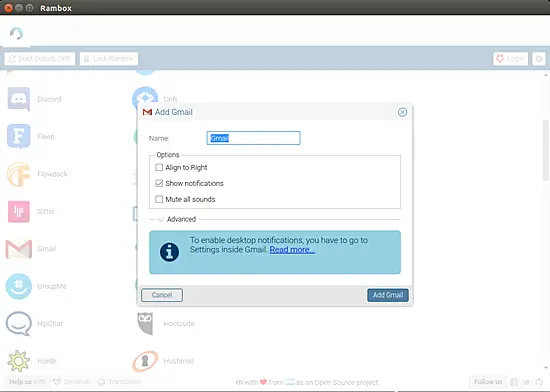Screen dimensions: 550x392
Task: Click the Gmail service icon in list
Action: tap(19, 249)
